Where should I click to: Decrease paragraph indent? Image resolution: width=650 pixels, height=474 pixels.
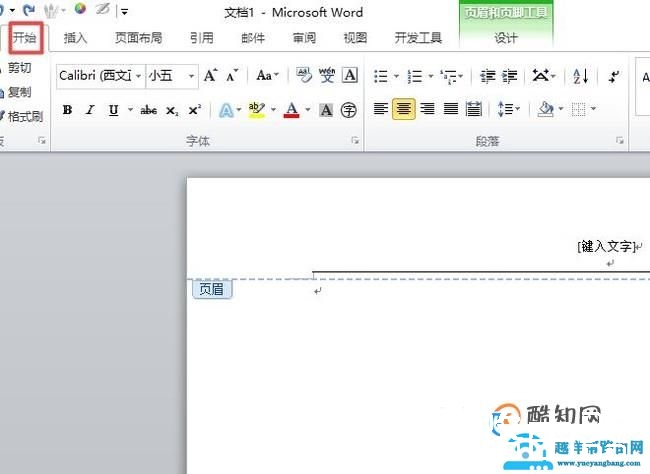coord(487,76)
